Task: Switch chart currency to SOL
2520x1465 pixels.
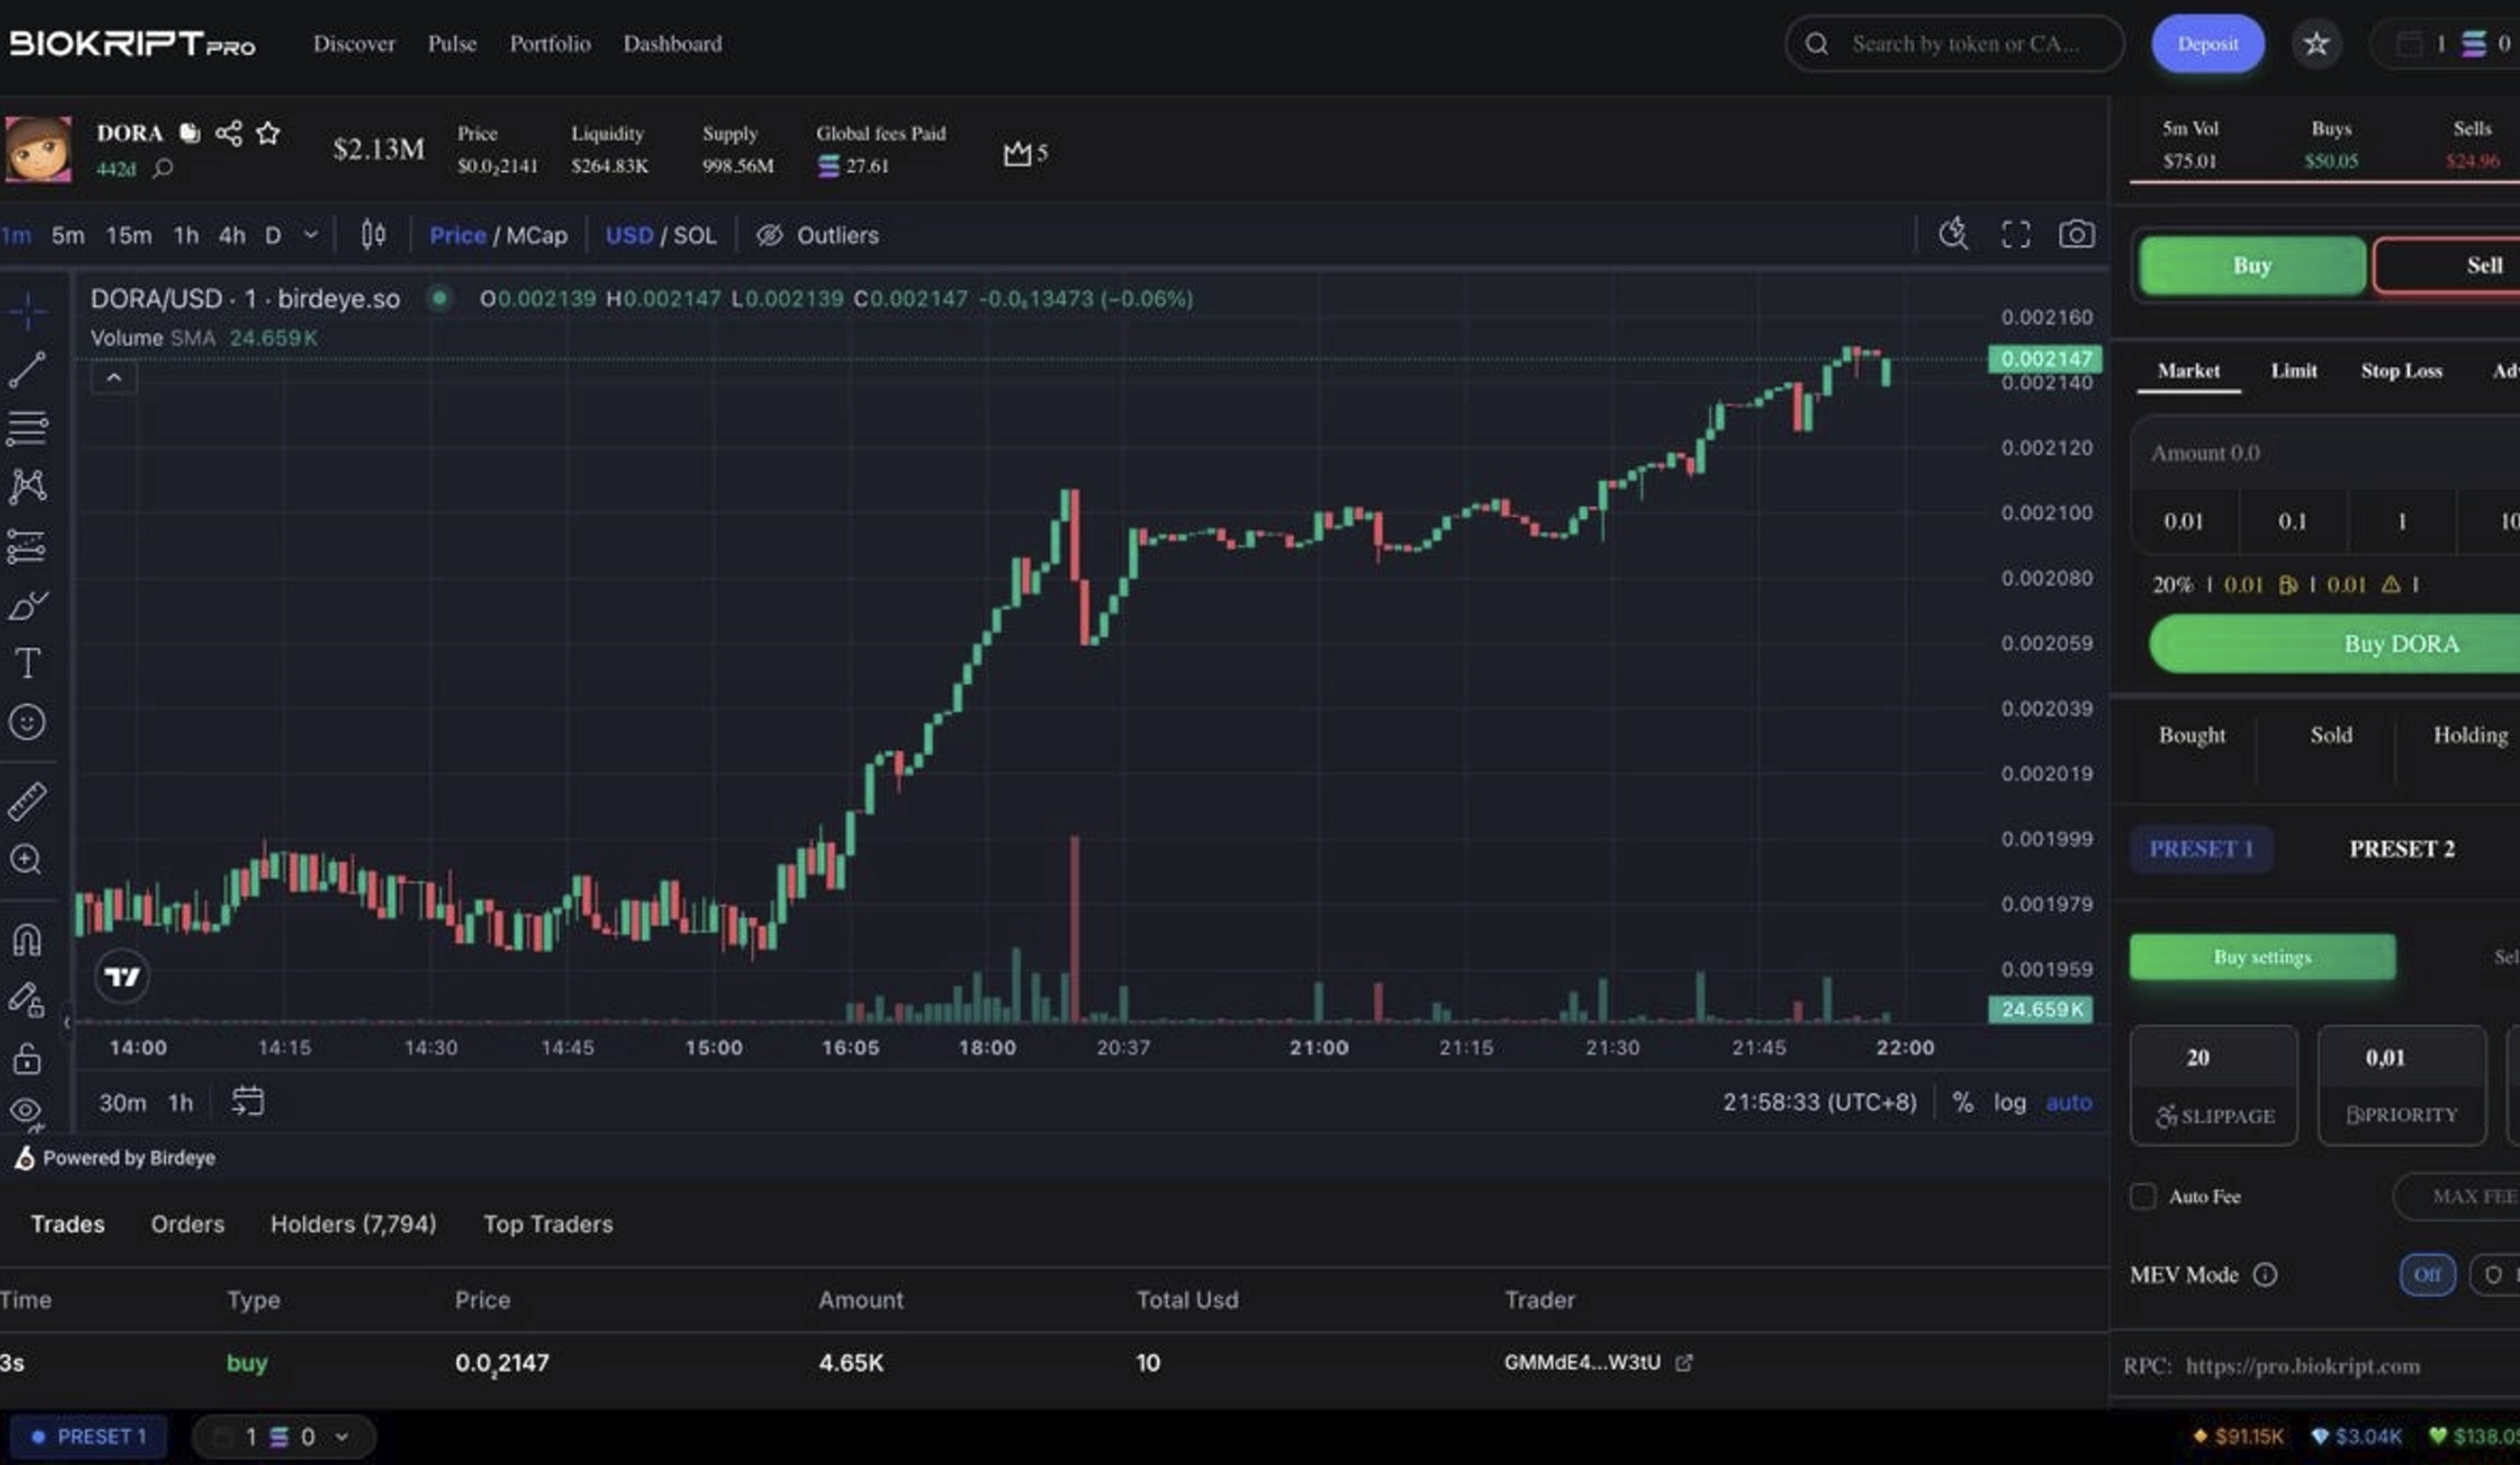Action: click(x=694, y=235)
